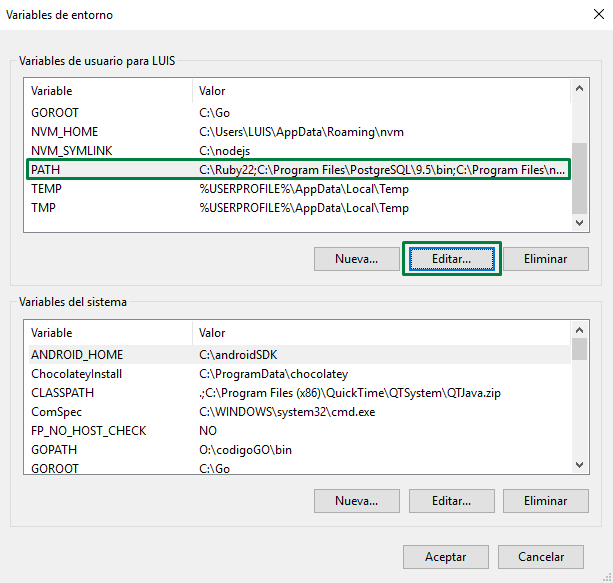The image size is (613, 583).
Task: Select the system GOROOT variable row
Action: 299,468
